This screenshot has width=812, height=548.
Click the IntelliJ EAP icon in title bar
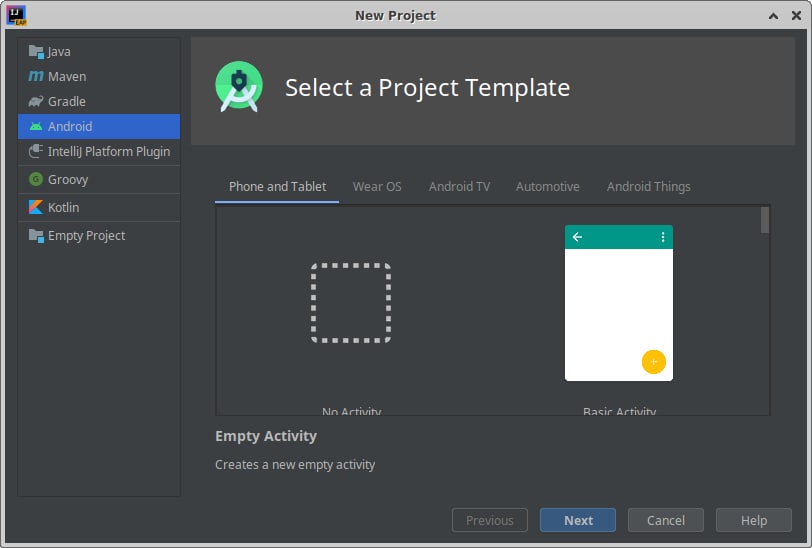tap(17, 16)
